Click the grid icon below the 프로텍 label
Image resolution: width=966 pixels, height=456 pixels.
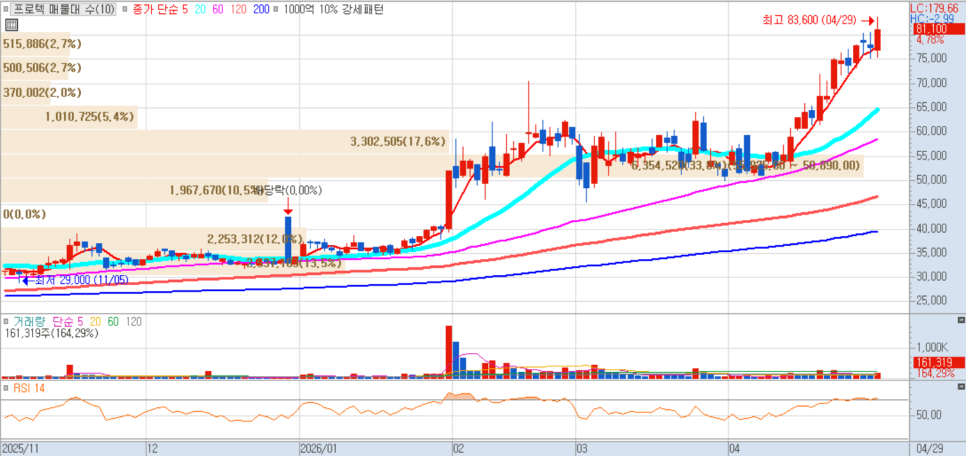(10, 25)
